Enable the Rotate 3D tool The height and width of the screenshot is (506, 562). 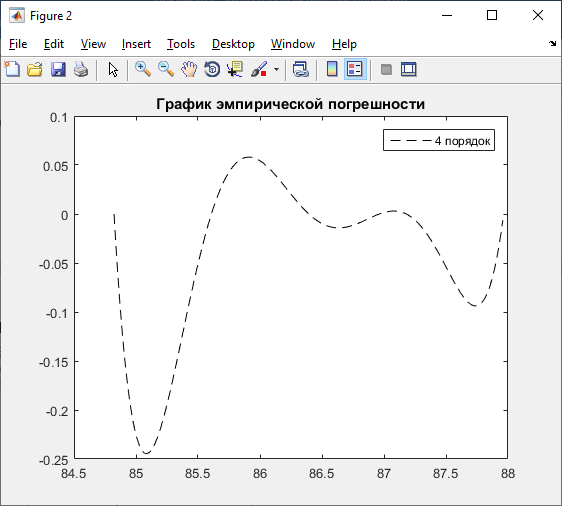click(x=212, y=69)
